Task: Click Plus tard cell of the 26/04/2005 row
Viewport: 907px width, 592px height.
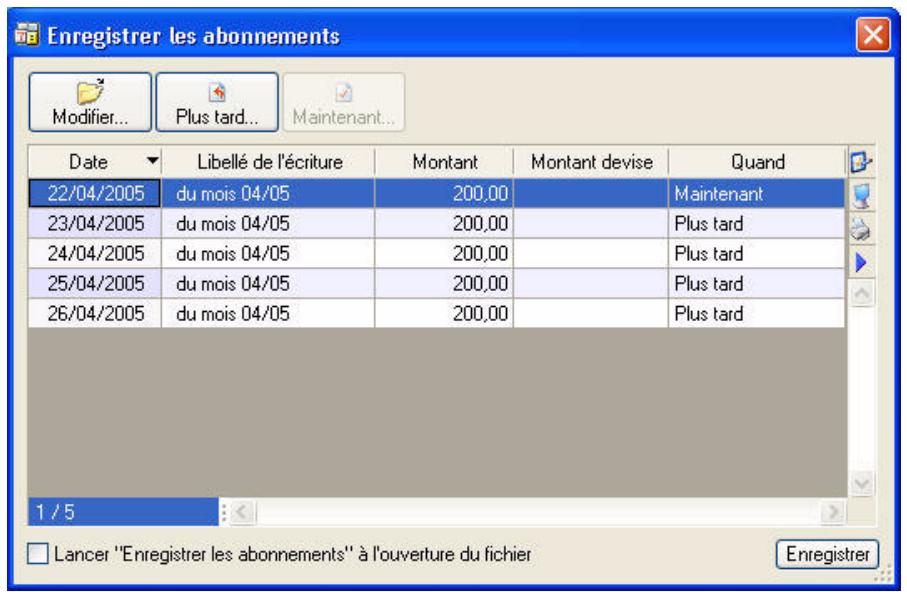Action: click(x=757, y=314)
